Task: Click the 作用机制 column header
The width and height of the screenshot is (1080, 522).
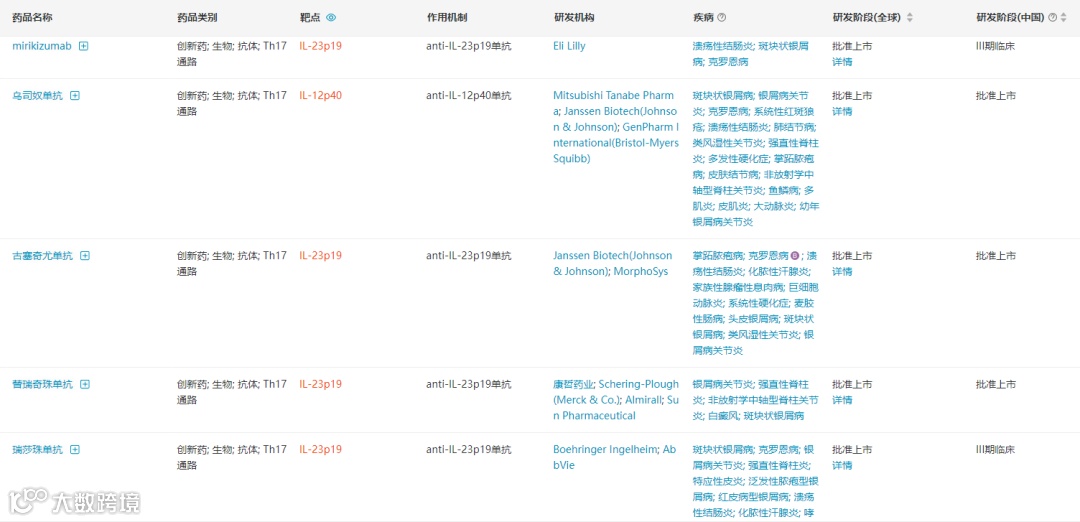Action: pos(446,18)
